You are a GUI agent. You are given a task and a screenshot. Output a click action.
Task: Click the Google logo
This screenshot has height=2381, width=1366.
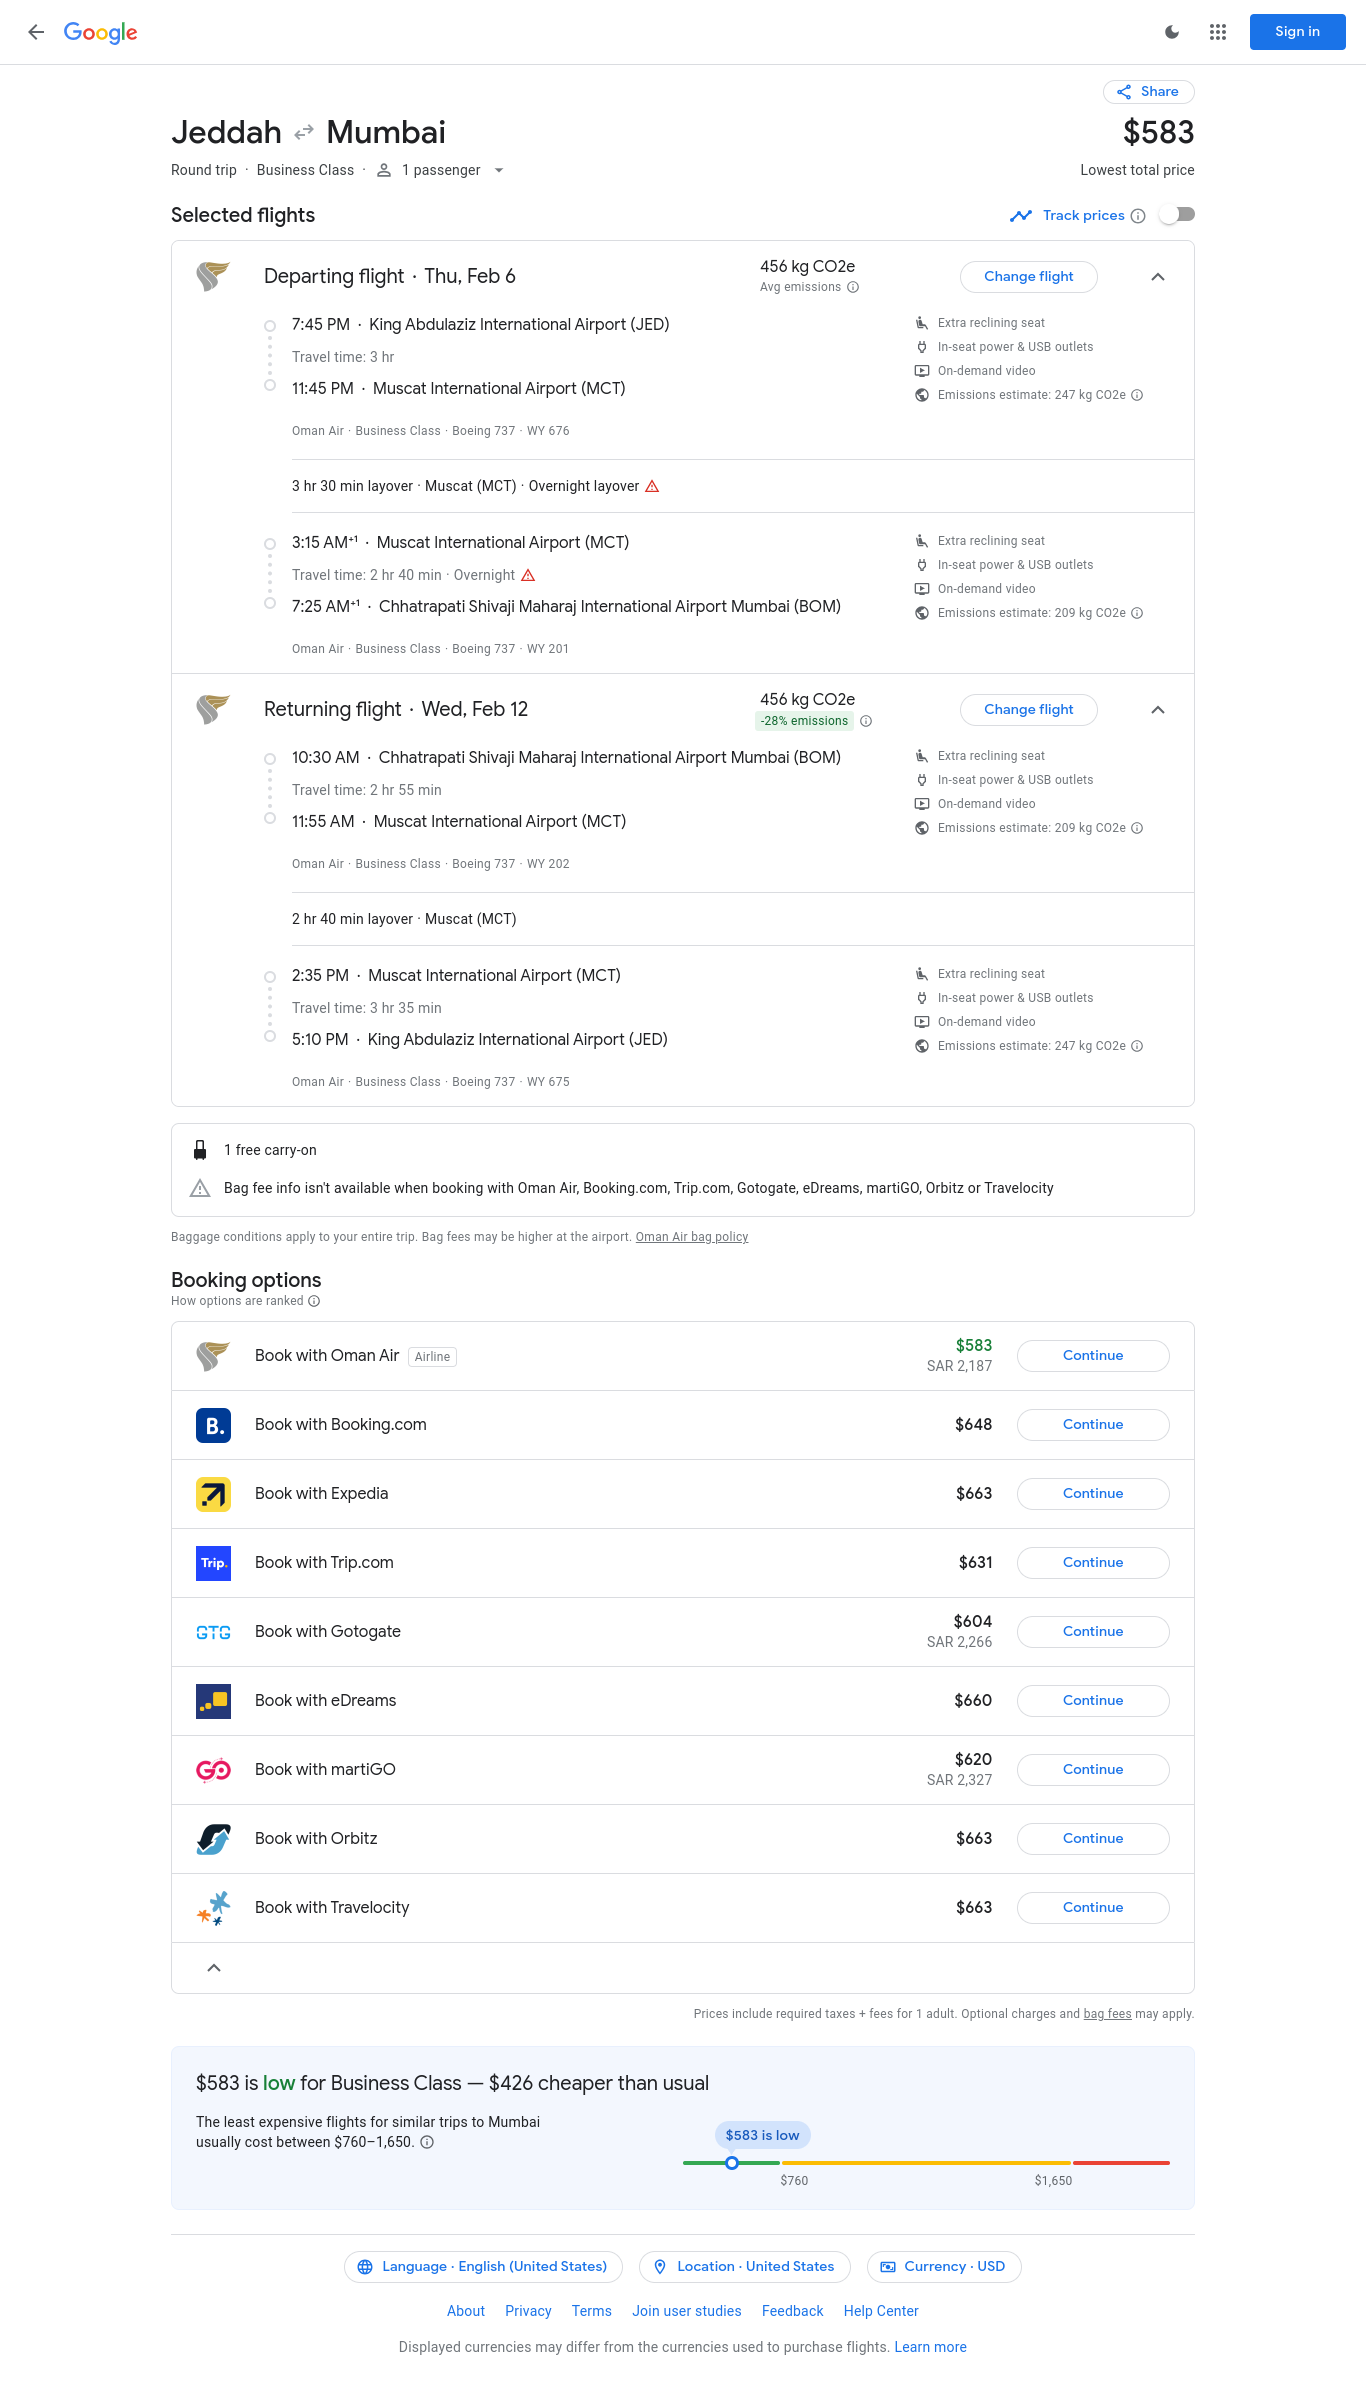(100, 32)
